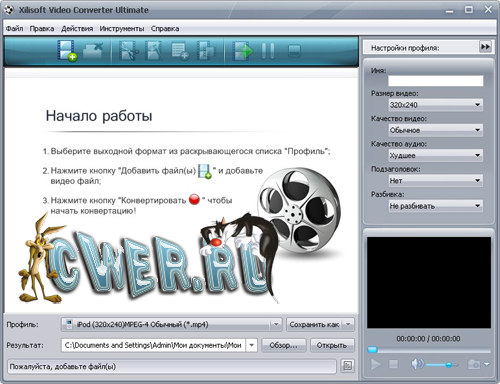Click the Pause conversion toolbar icon
500x384 pixels.
pyautogui.click(x=268, y=51)
